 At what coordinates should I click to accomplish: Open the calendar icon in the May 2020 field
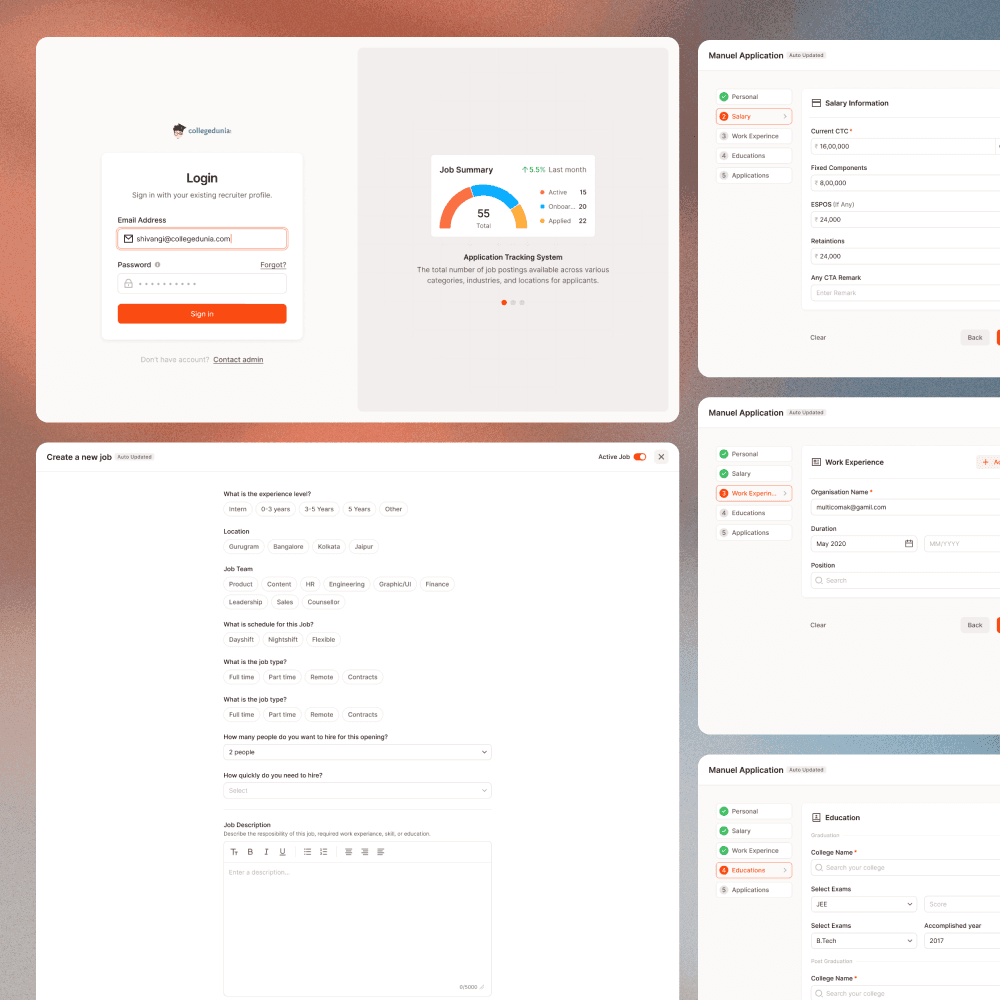[x=909, y=543]
